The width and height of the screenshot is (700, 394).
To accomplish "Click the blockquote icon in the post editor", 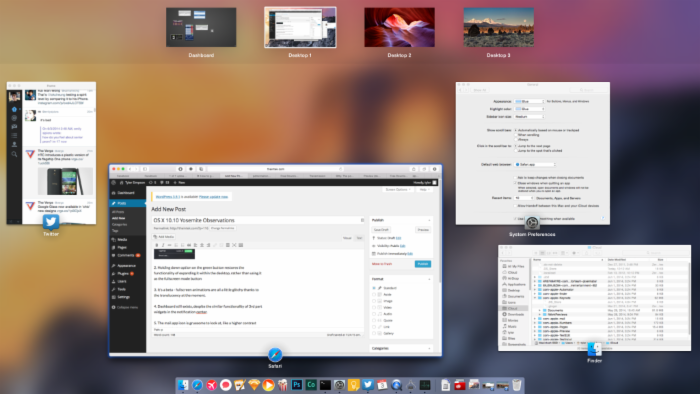I will coord(189,245).
